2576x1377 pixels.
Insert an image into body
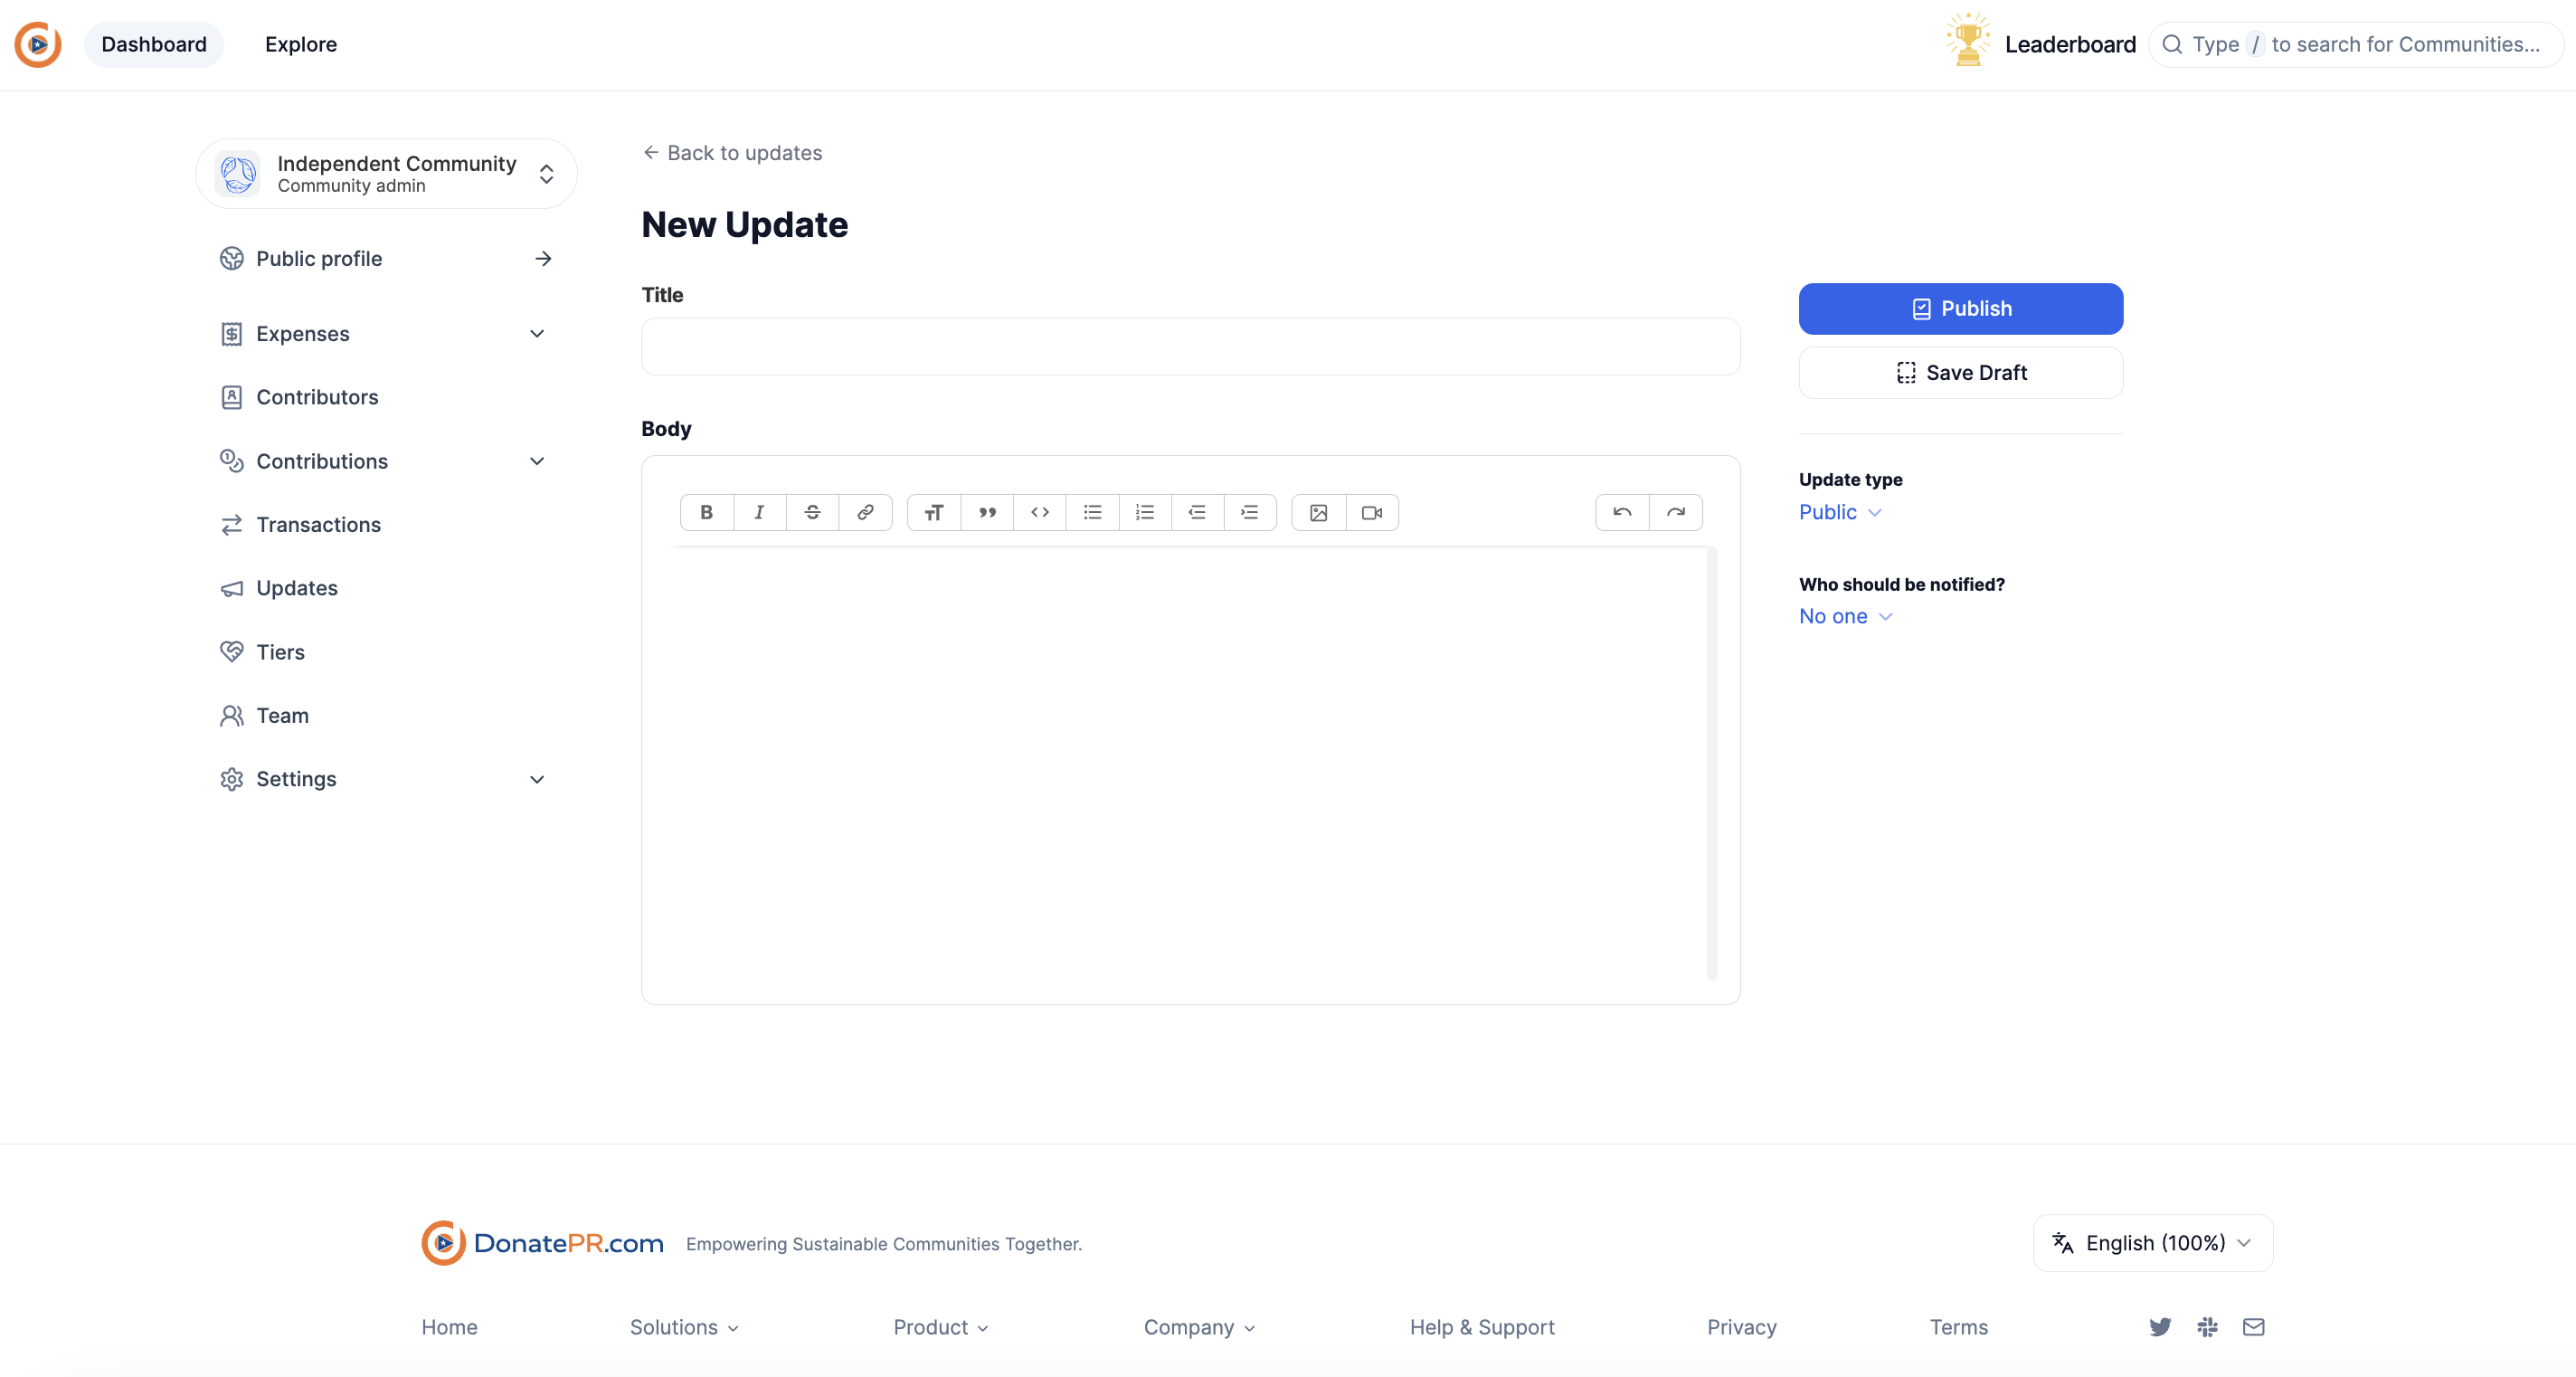[1318, 512]
